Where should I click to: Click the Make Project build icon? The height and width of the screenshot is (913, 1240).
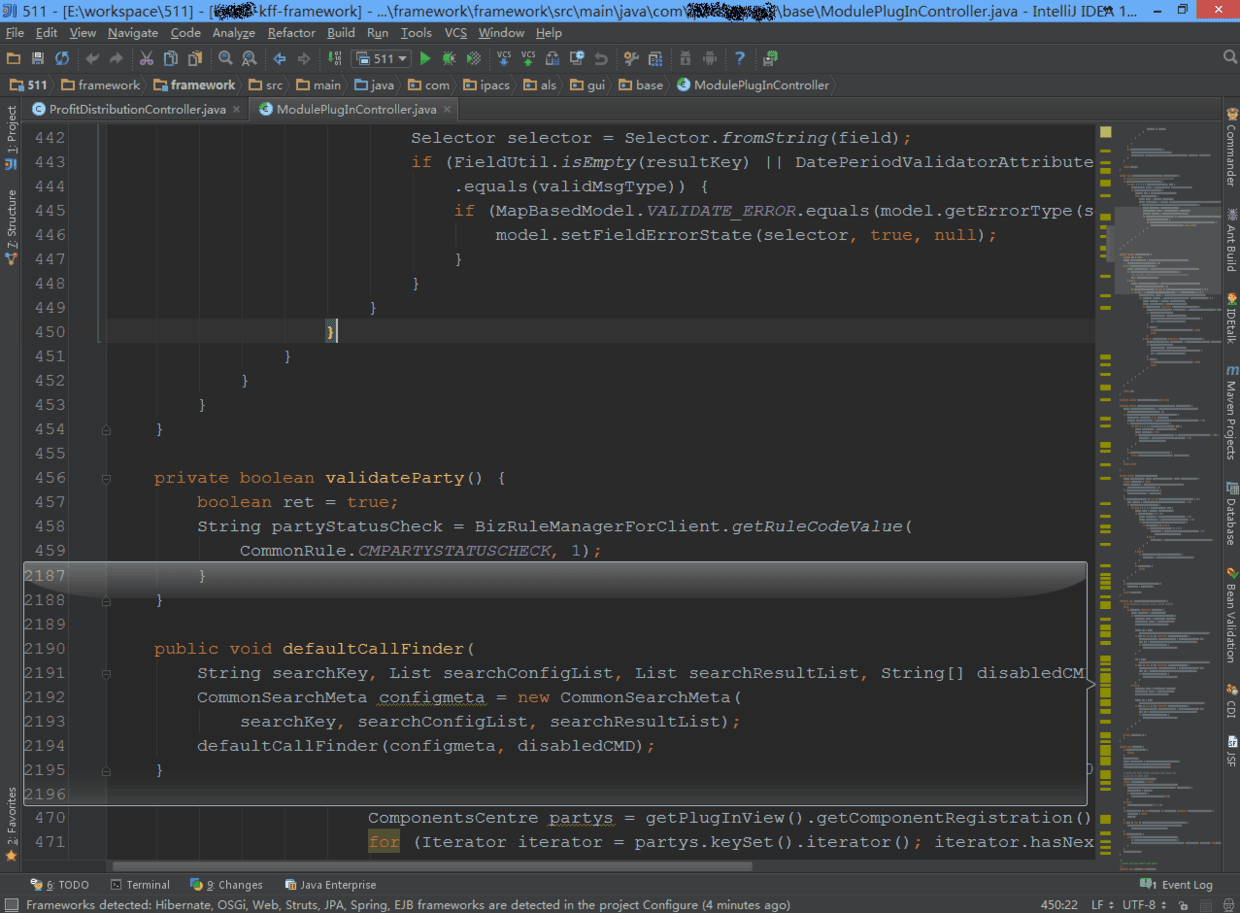(334, 59)
